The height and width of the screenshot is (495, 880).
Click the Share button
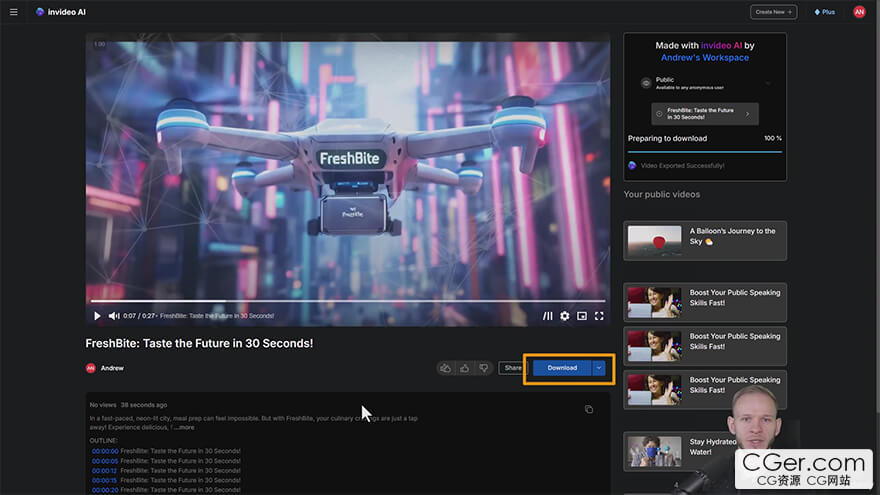(x=513, y=368)
